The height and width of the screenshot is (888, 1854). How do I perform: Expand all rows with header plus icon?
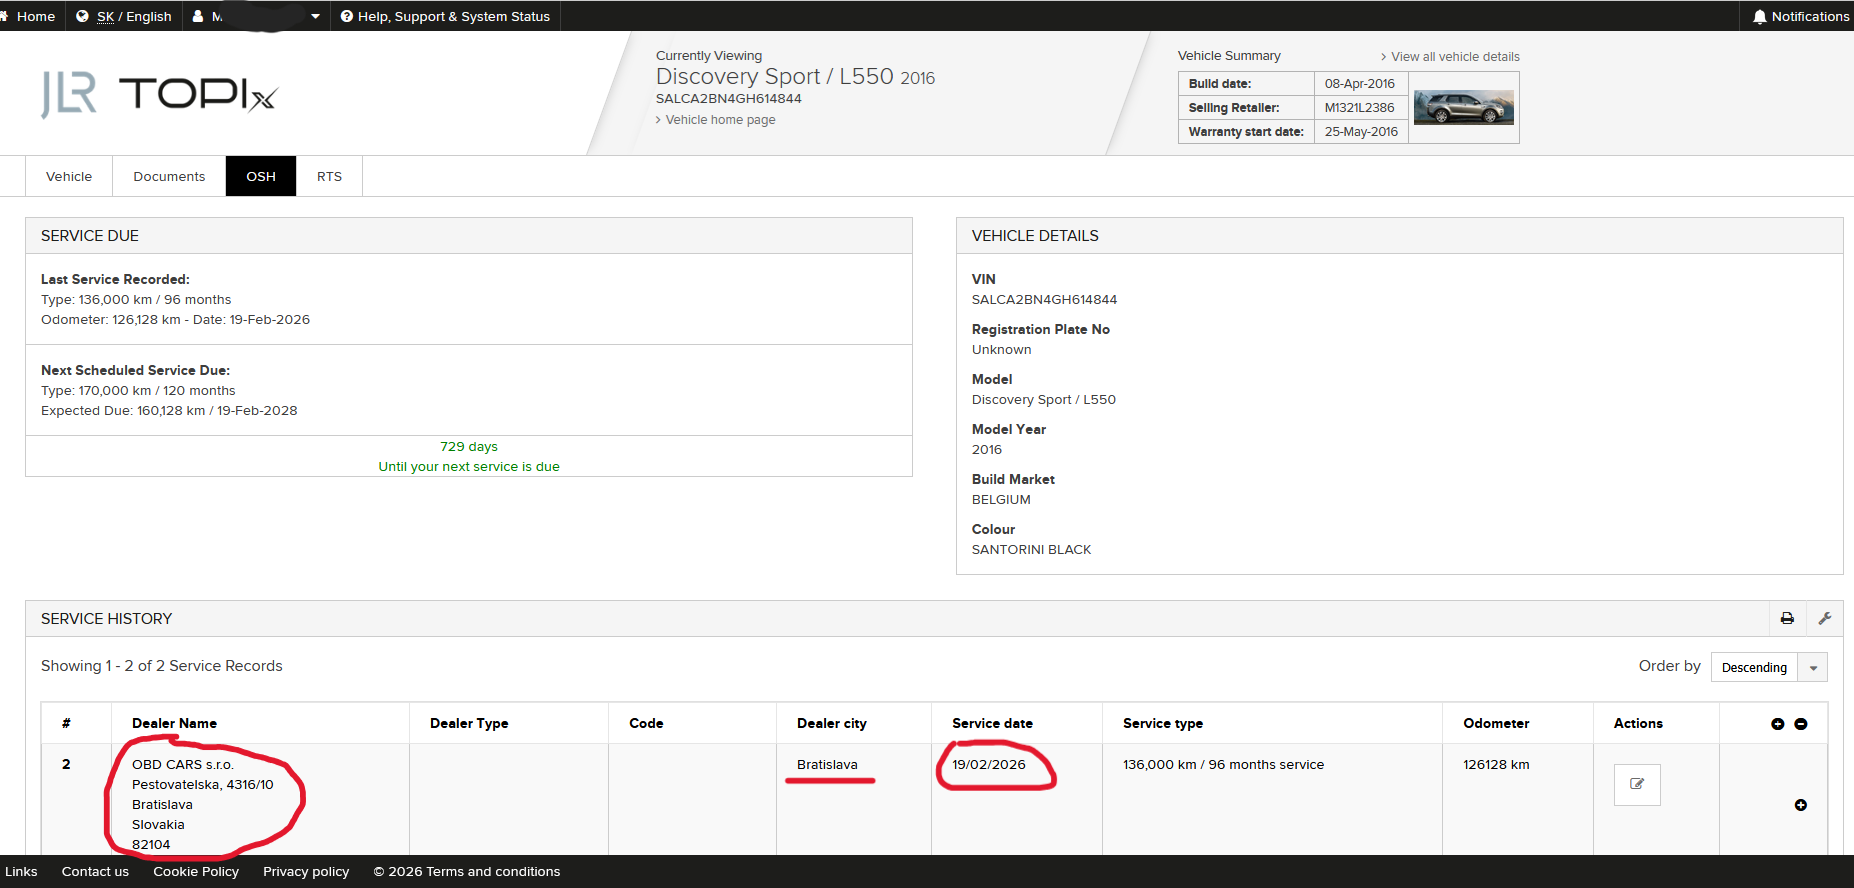(1778, 724)
